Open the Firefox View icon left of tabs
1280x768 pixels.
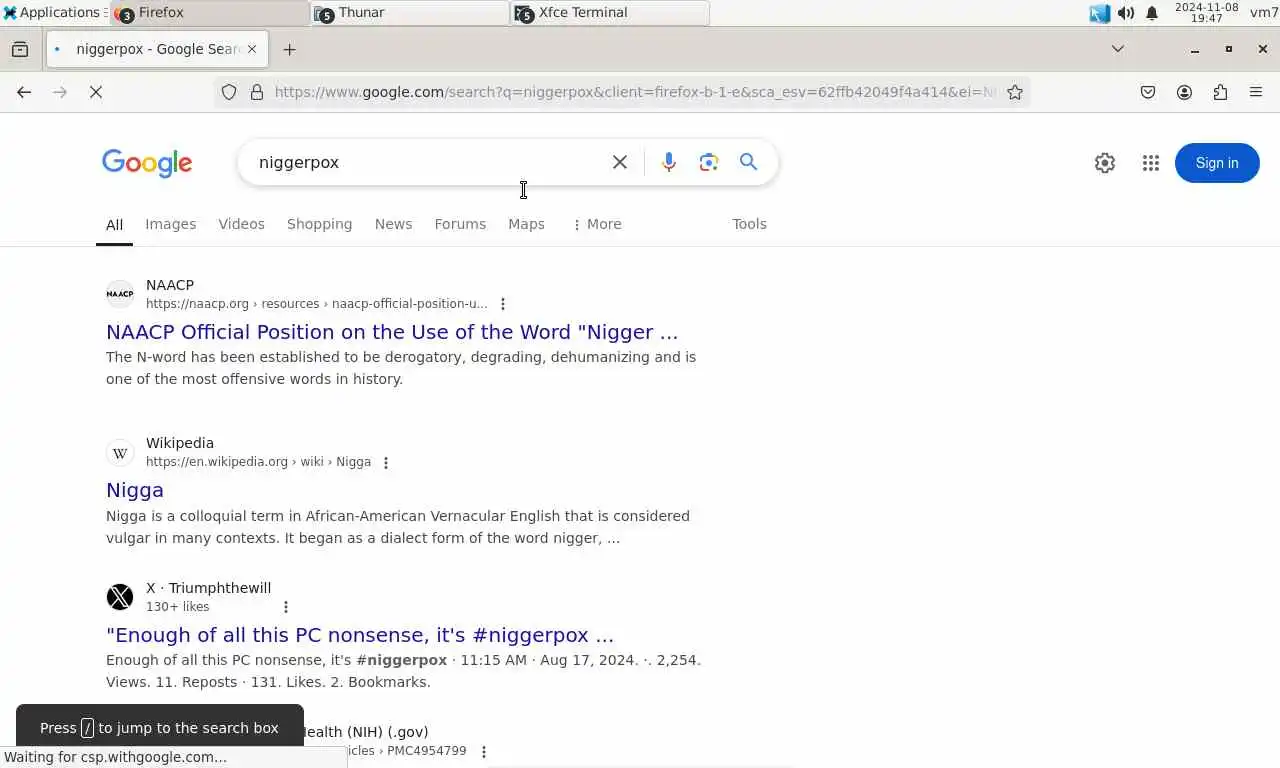coord(20,49)
